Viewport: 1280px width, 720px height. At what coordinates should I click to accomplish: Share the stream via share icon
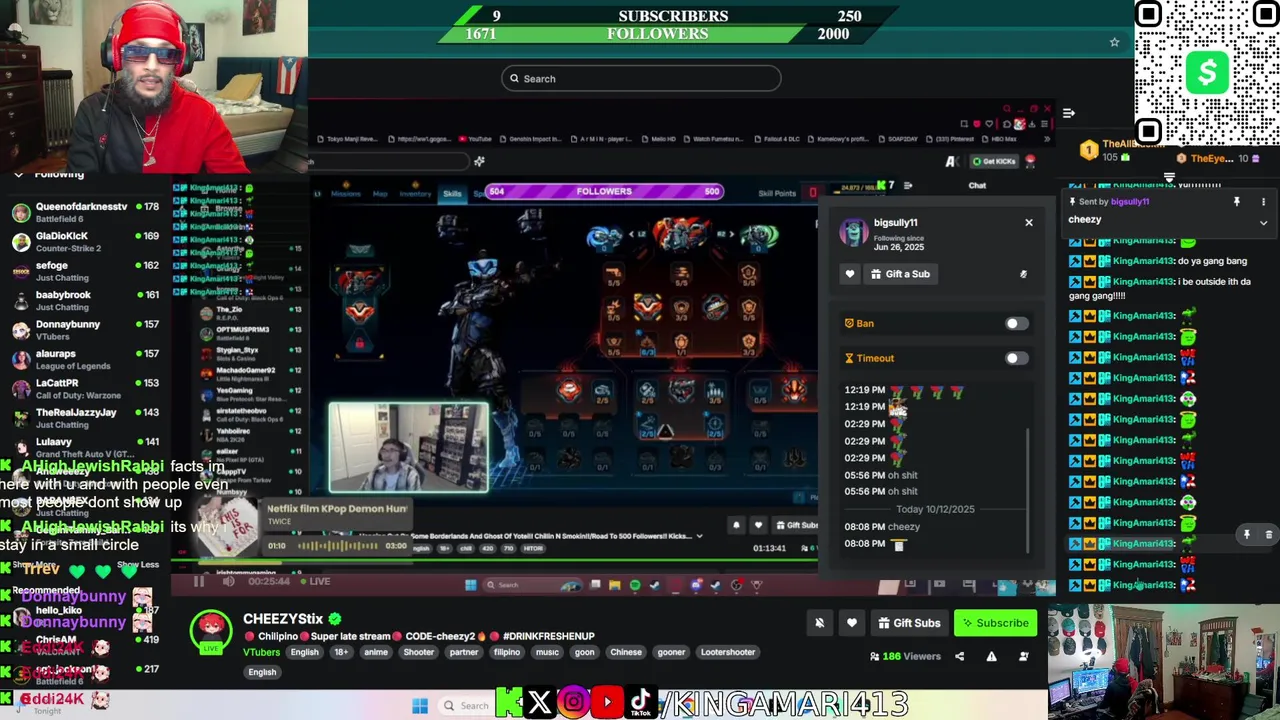(959, 657)
